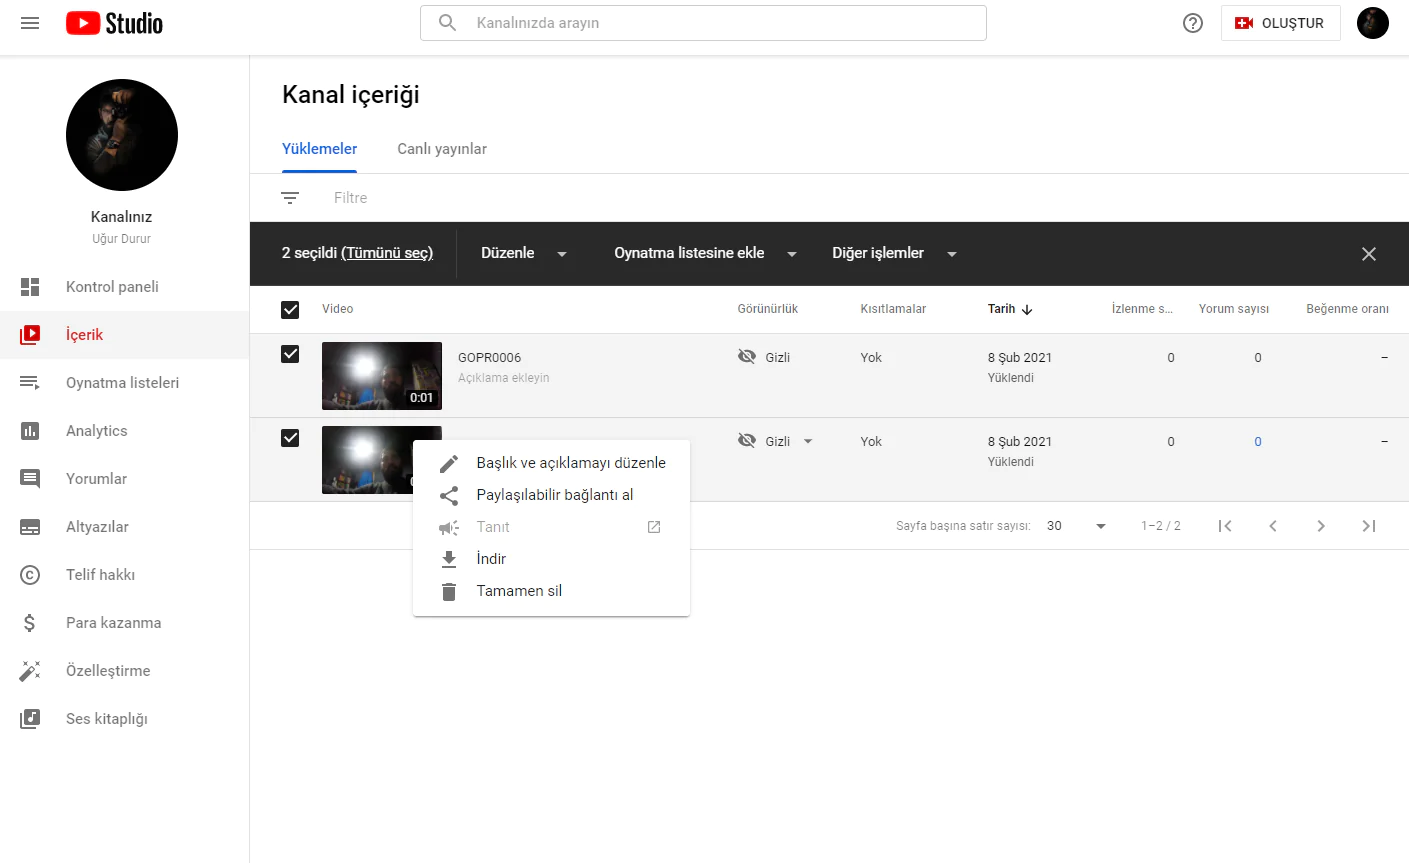The width and height of the screenshot is (1409, 863).
Task: Switch to Canlı yayınlar tab
Action: pyautogui.click(x=442, y=149)
